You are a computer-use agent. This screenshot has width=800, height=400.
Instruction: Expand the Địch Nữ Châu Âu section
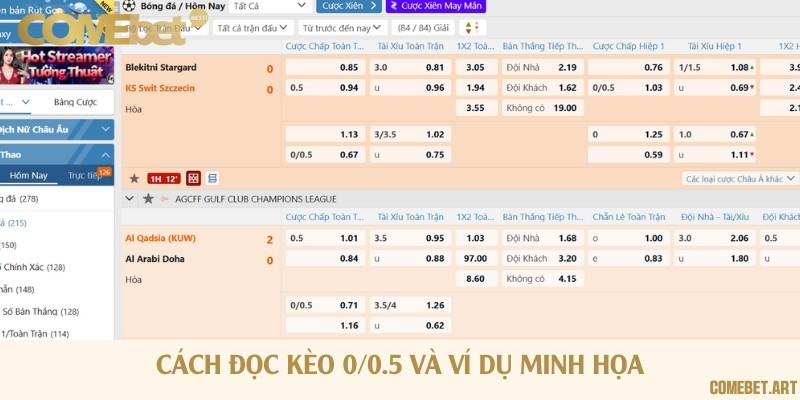(57, 130)
